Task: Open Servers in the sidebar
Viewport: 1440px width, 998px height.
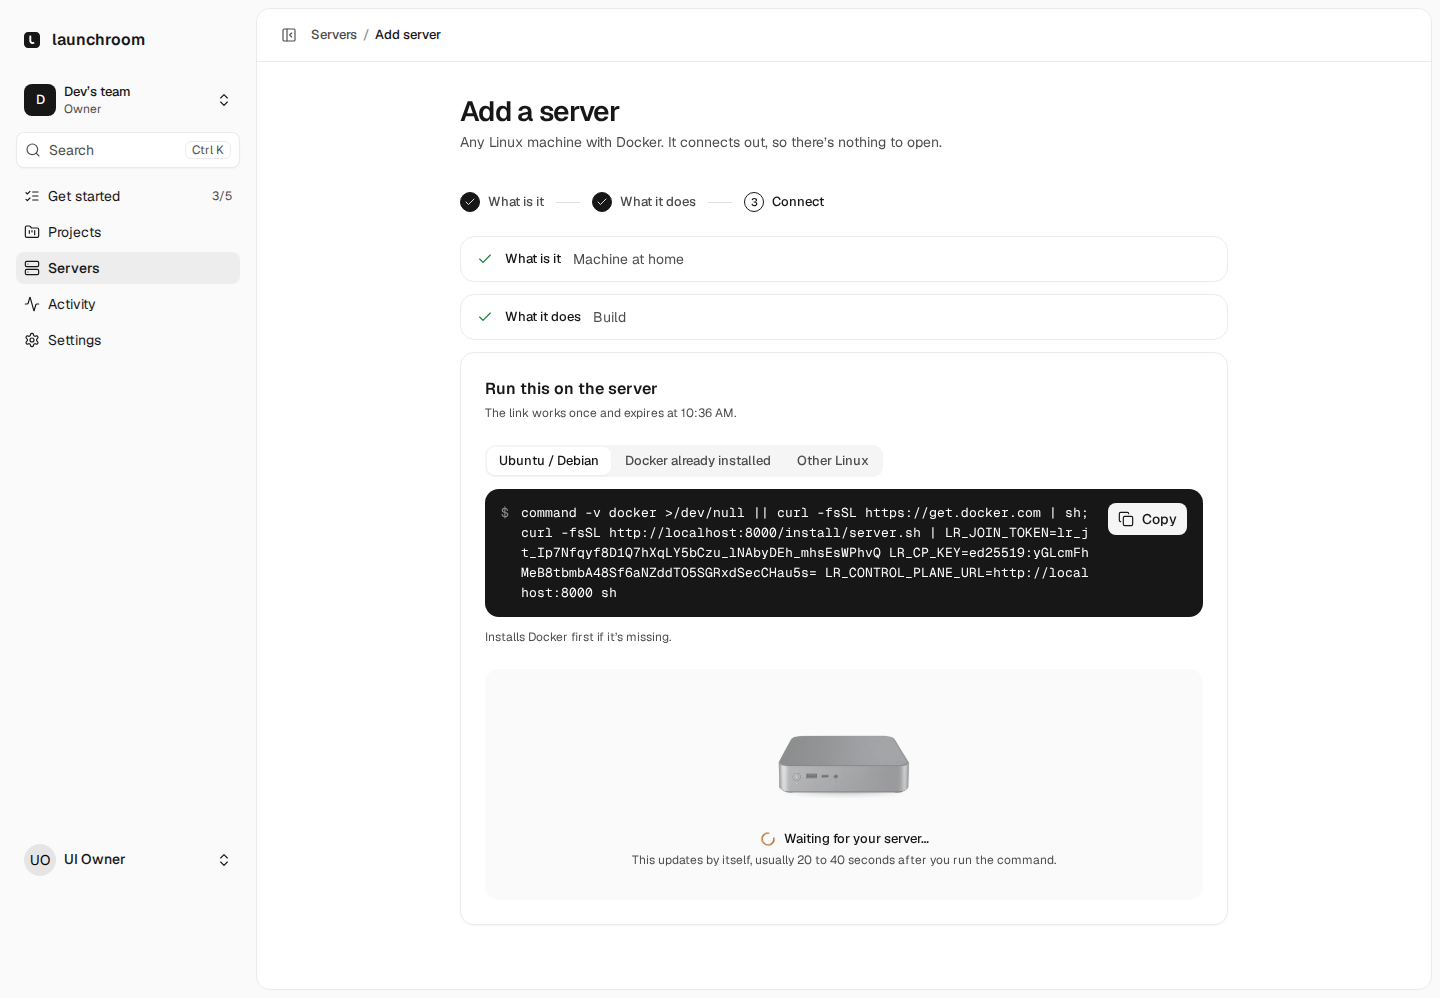Action: coord(128,268)
